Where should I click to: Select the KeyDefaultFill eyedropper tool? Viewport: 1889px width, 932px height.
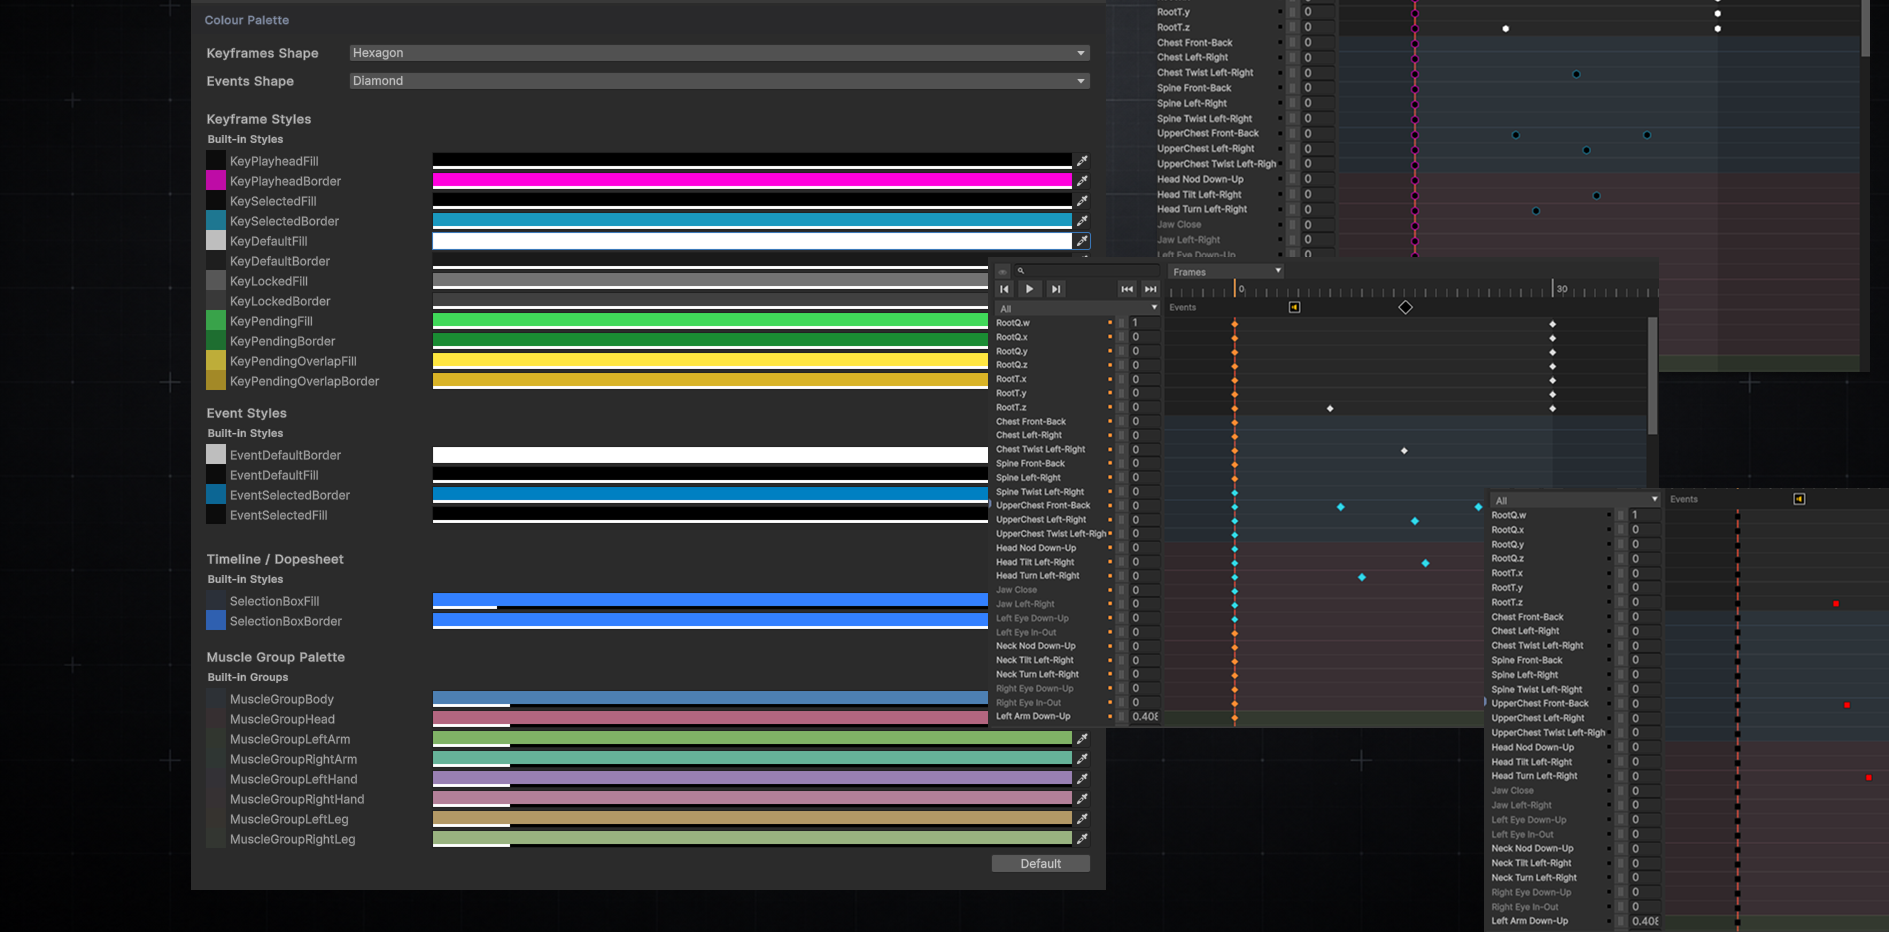pyautogui.click(x=1082, y=241)
